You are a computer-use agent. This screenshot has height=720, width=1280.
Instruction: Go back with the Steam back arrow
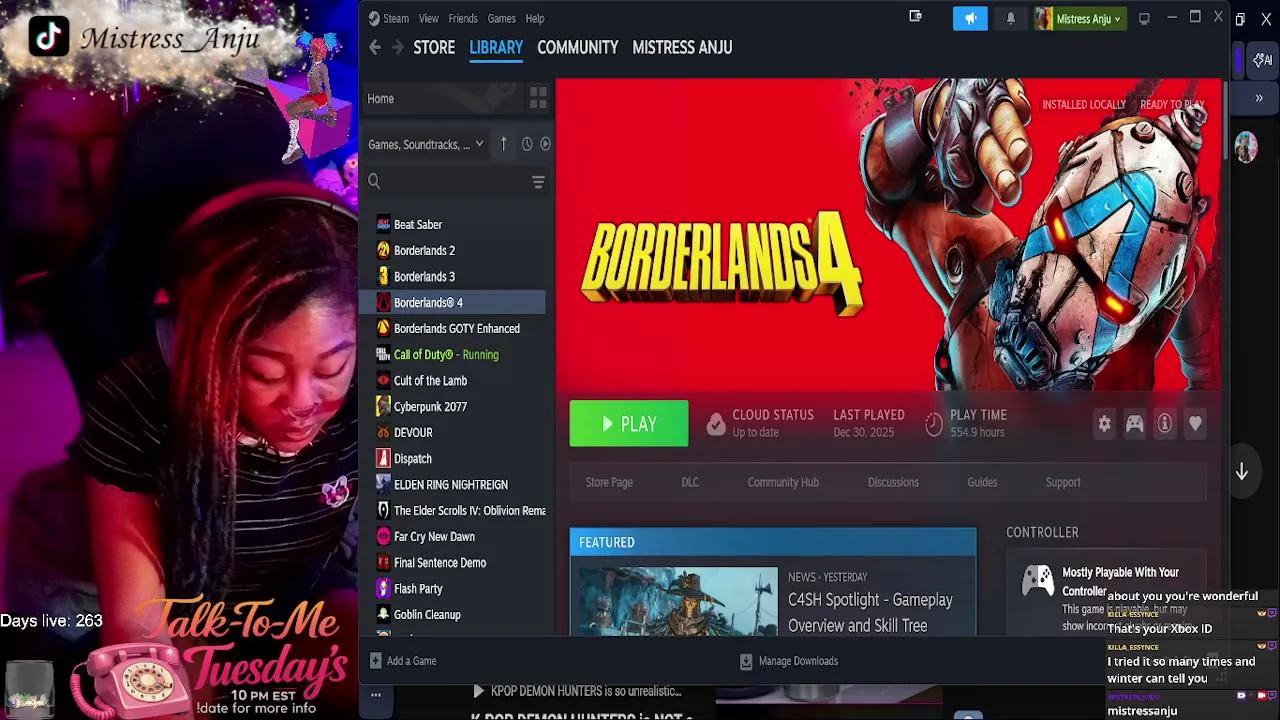375,47
